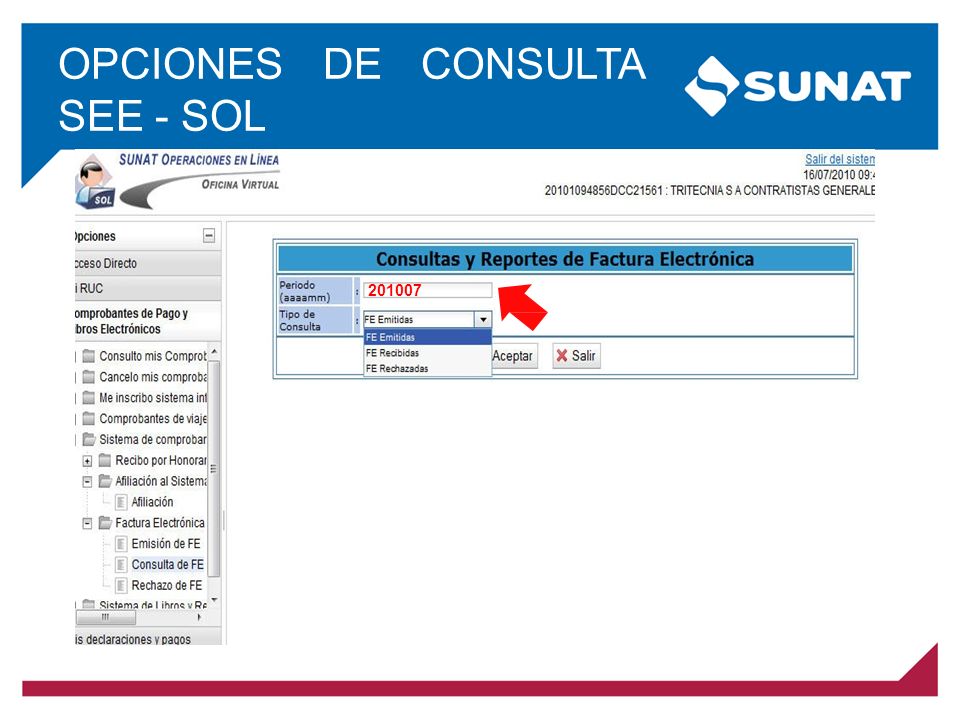Click Salir del sistema link
960x720 pixels.
(839, 159)
